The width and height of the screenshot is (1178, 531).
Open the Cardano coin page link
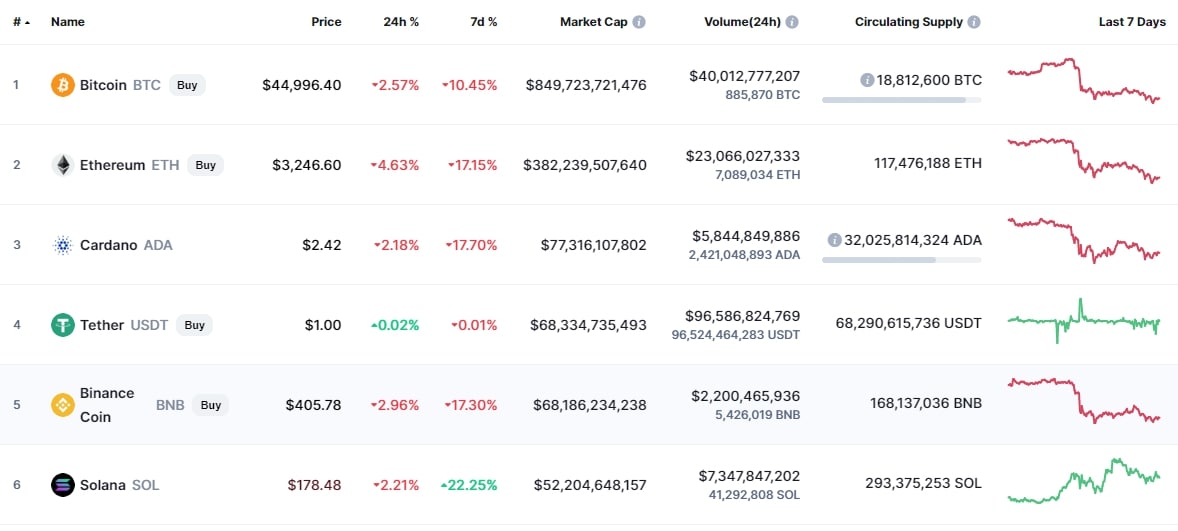click(109, 245)
